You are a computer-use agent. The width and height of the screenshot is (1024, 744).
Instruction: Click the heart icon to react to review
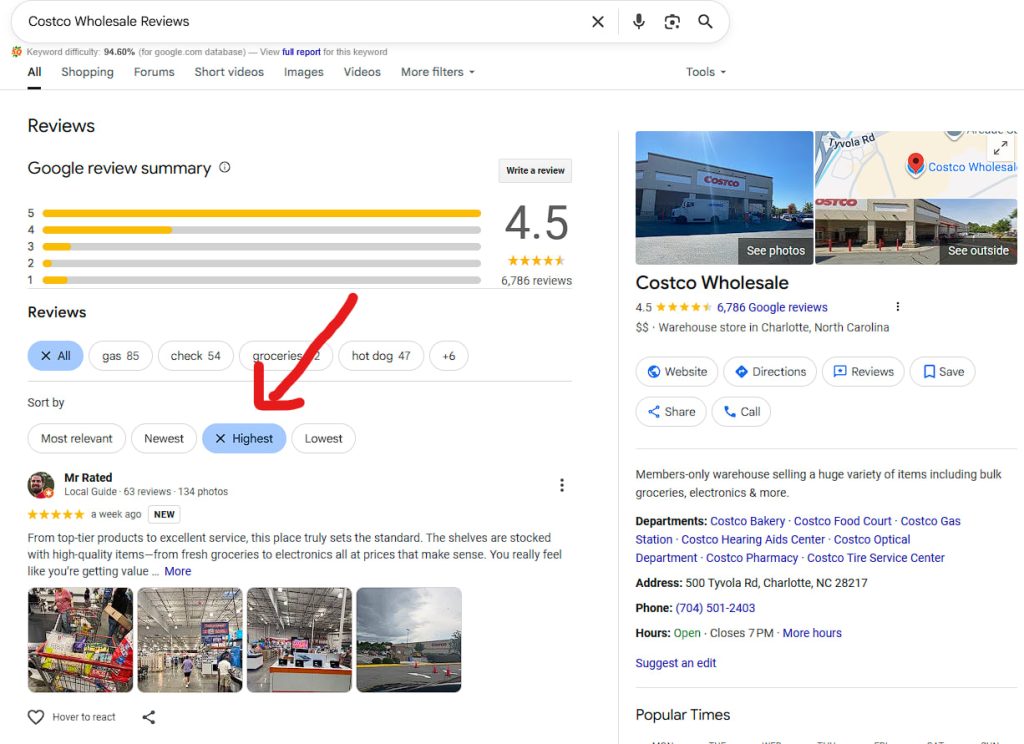point(36,717)
